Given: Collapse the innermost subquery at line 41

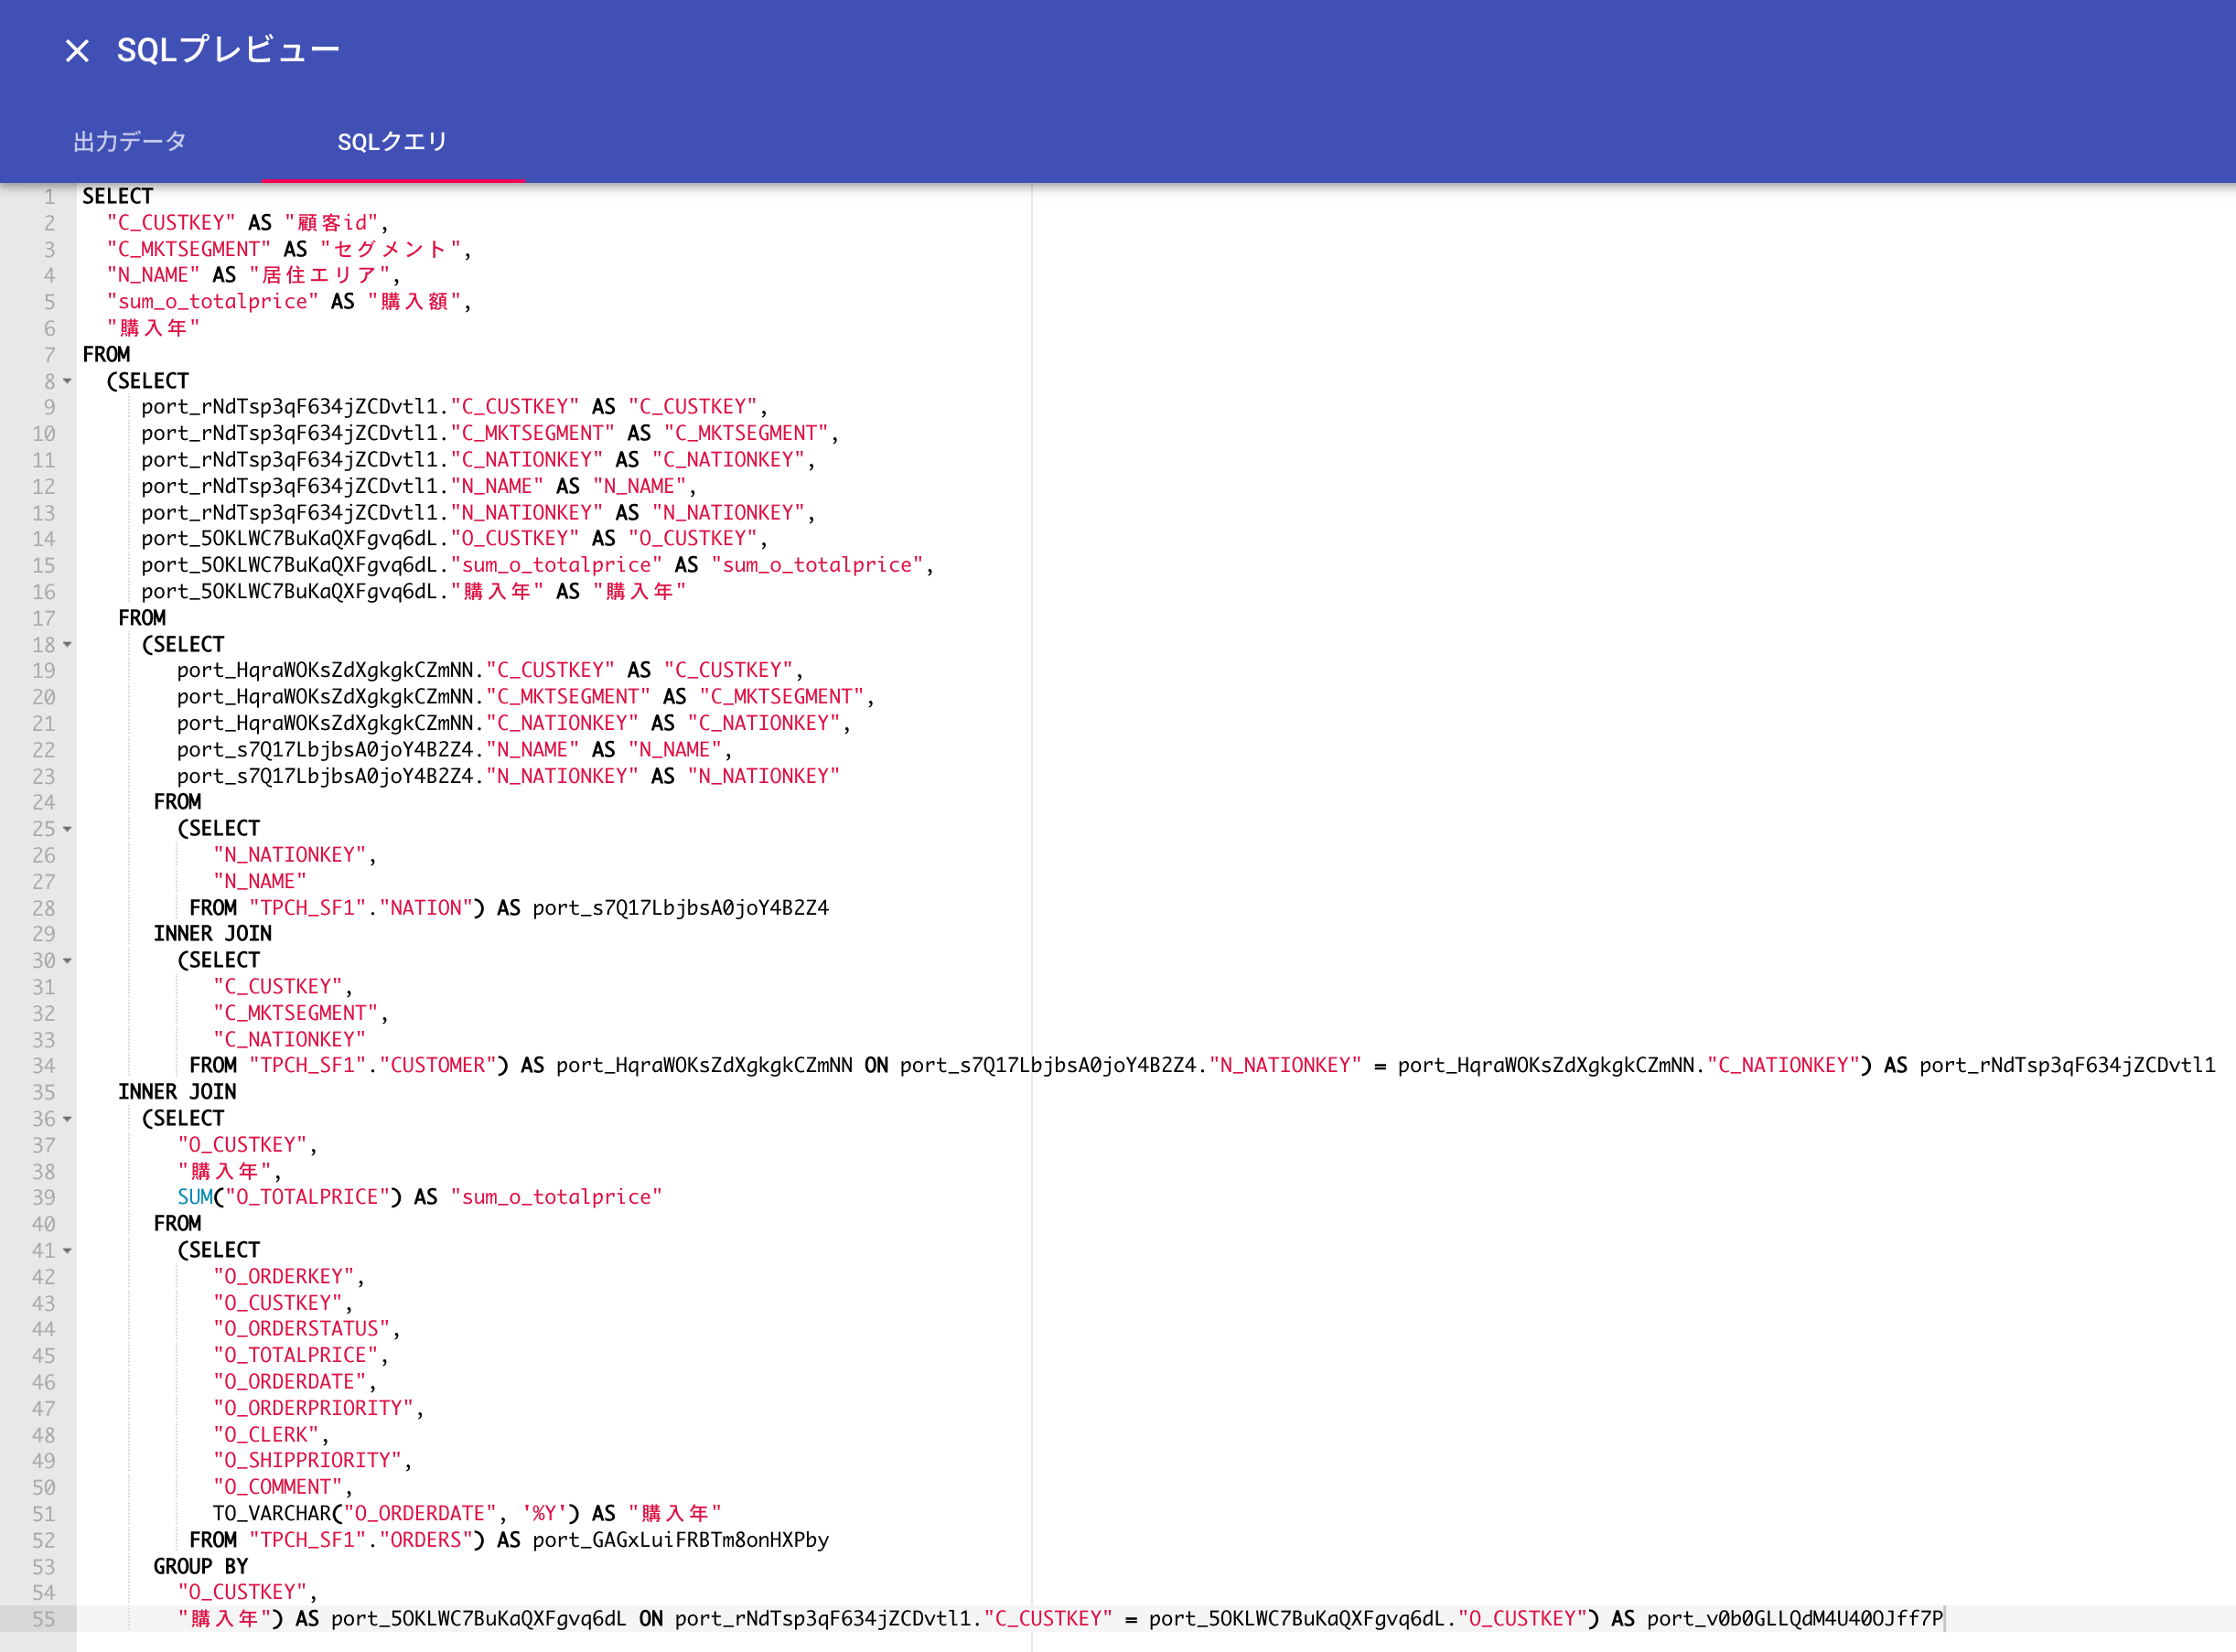Looking at the screenshot, I should [x=66, y=1251].
